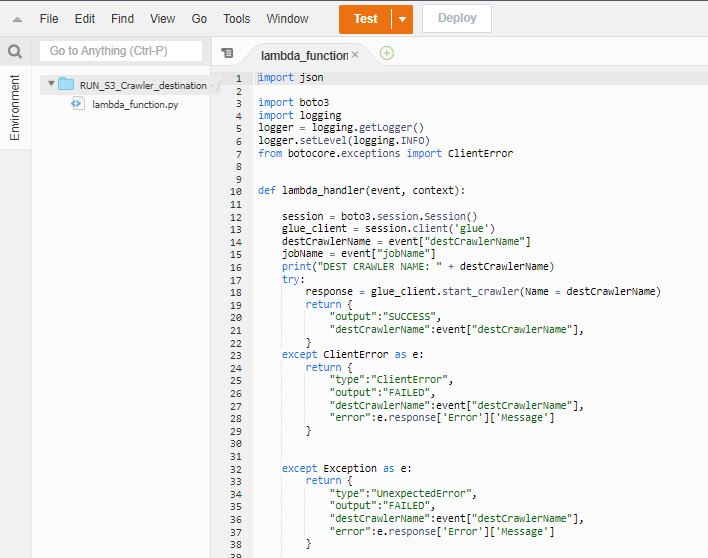Image resolution: width=708 pixels, height=558 pixels.
Task: Open the Find menu
Action: (x=122, y=19)
